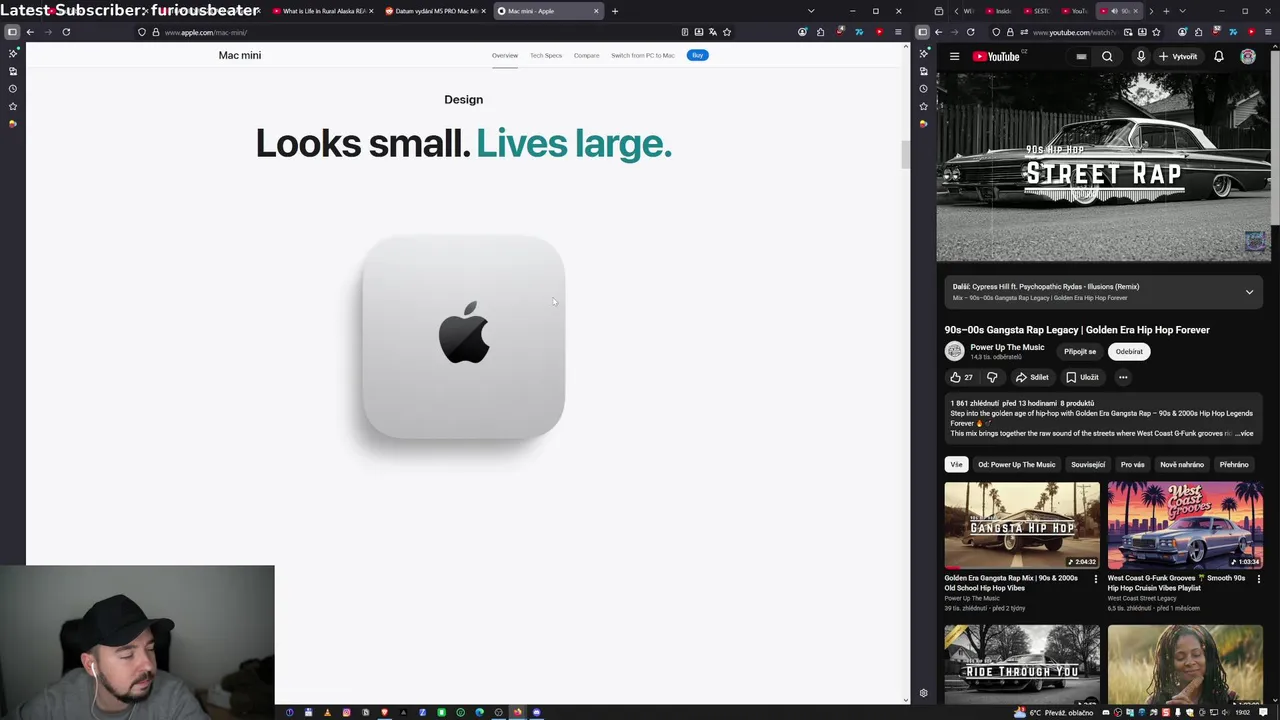Viewport: 1280px width, 720px height.
Task: Open menu for Golden Era Gangsta Rap Mix video
Action: point(1095,579)
